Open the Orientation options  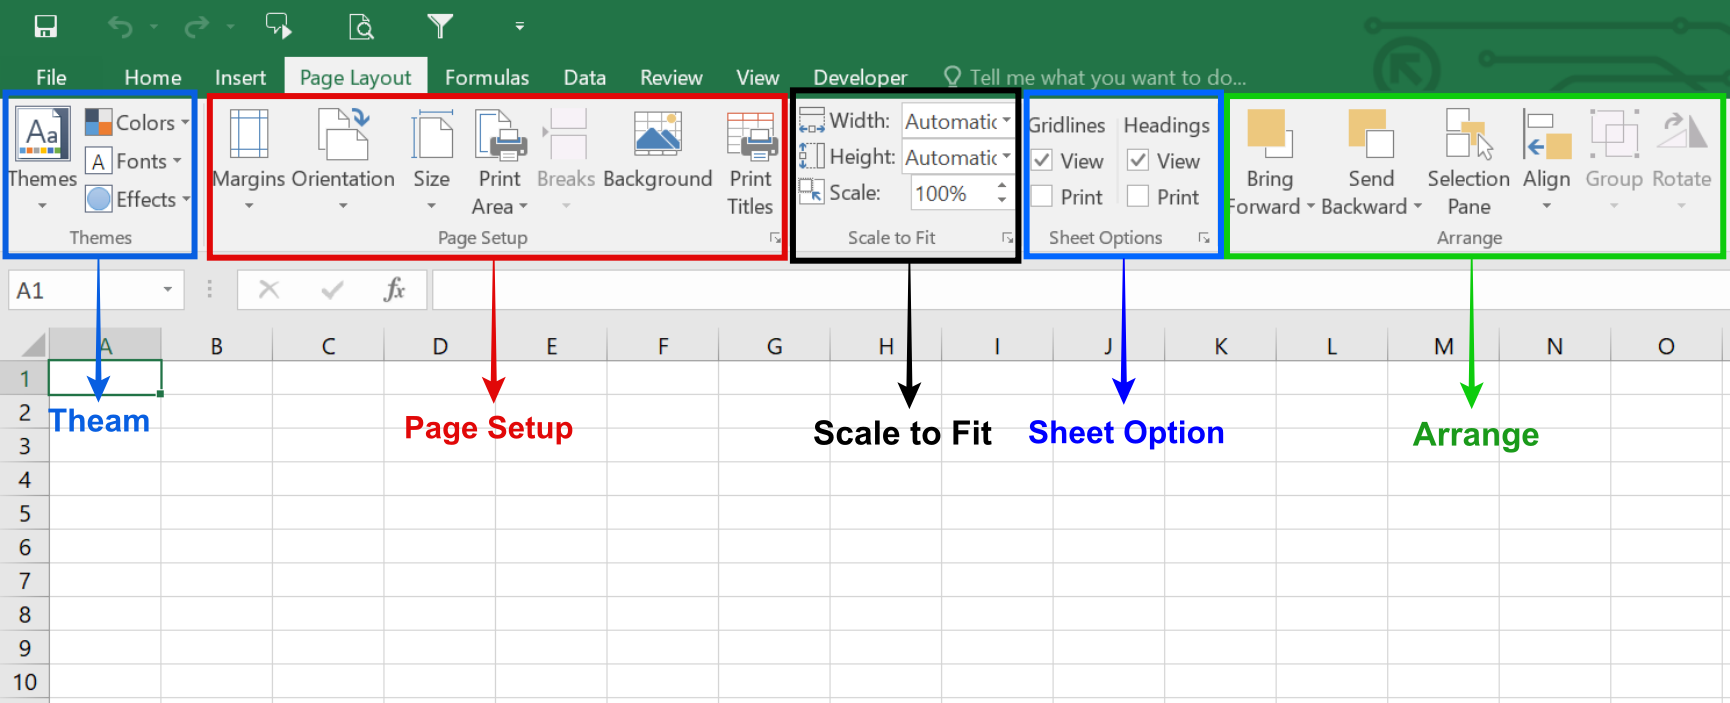[x=343, y=160]
